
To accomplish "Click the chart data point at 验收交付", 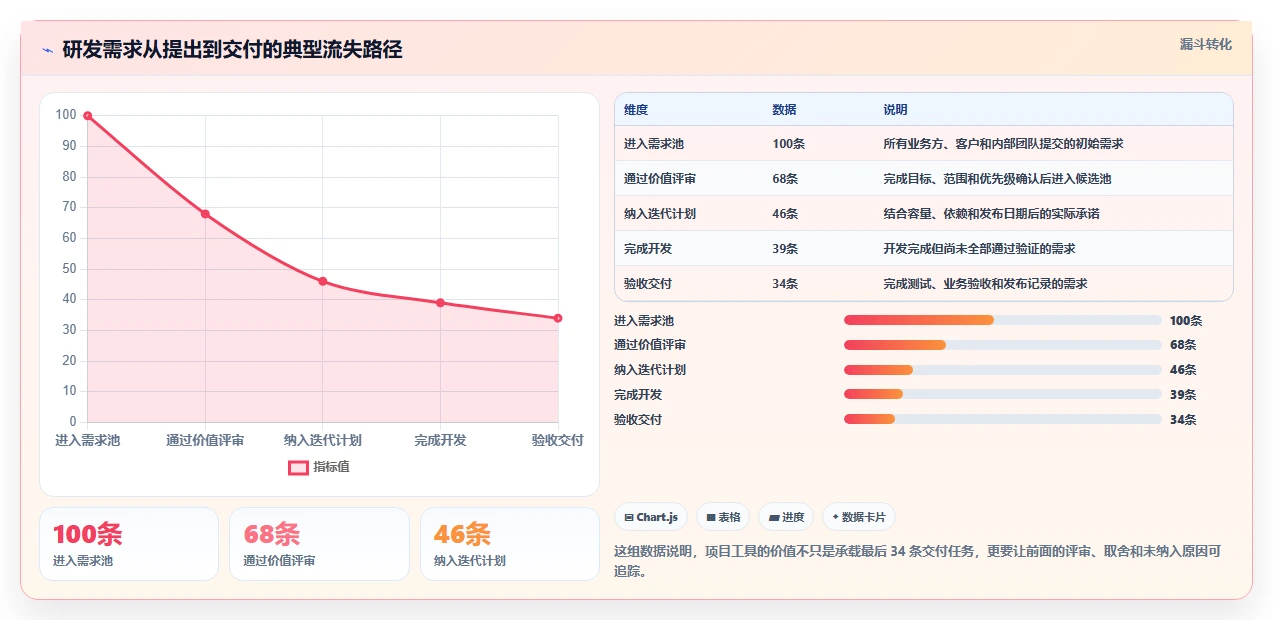I will point(558,318).
